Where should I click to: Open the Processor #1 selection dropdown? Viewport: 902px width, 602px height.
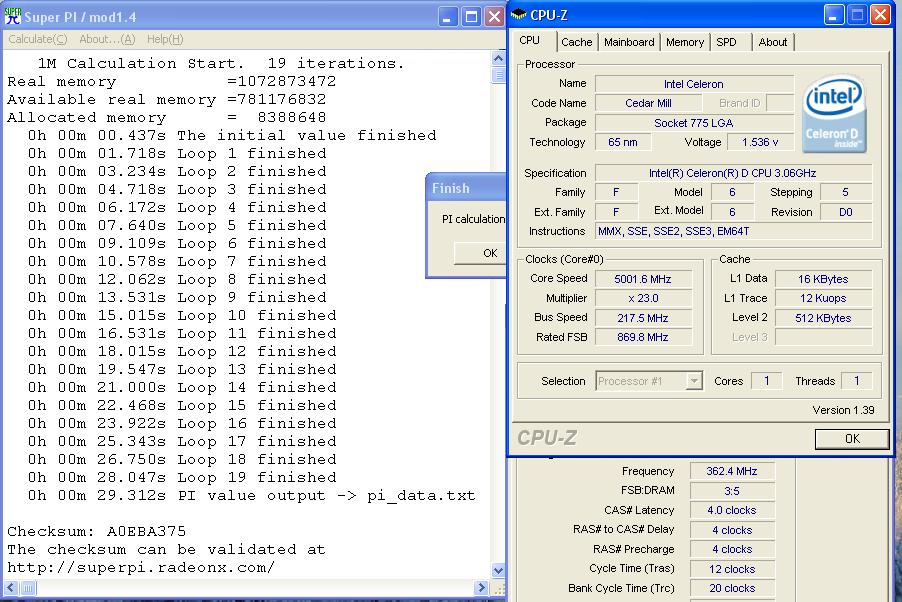(694, 381)
